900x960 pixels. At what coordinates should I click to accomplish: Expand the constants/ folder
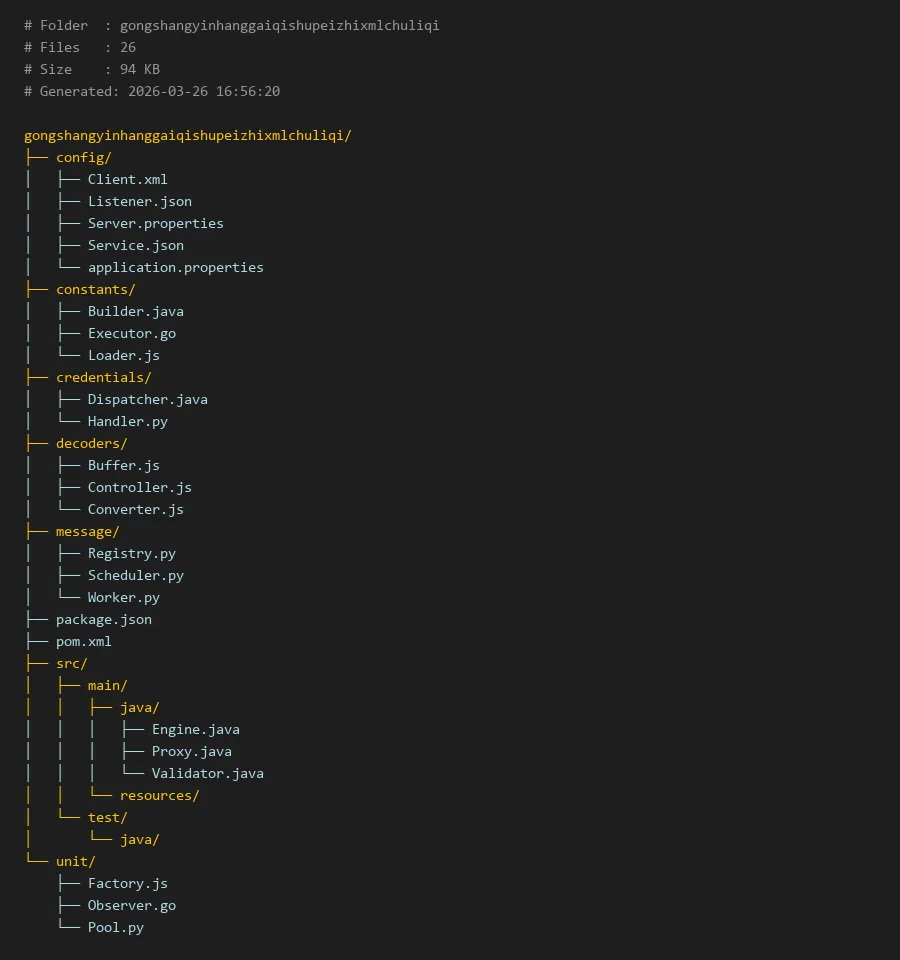point(95,289)
